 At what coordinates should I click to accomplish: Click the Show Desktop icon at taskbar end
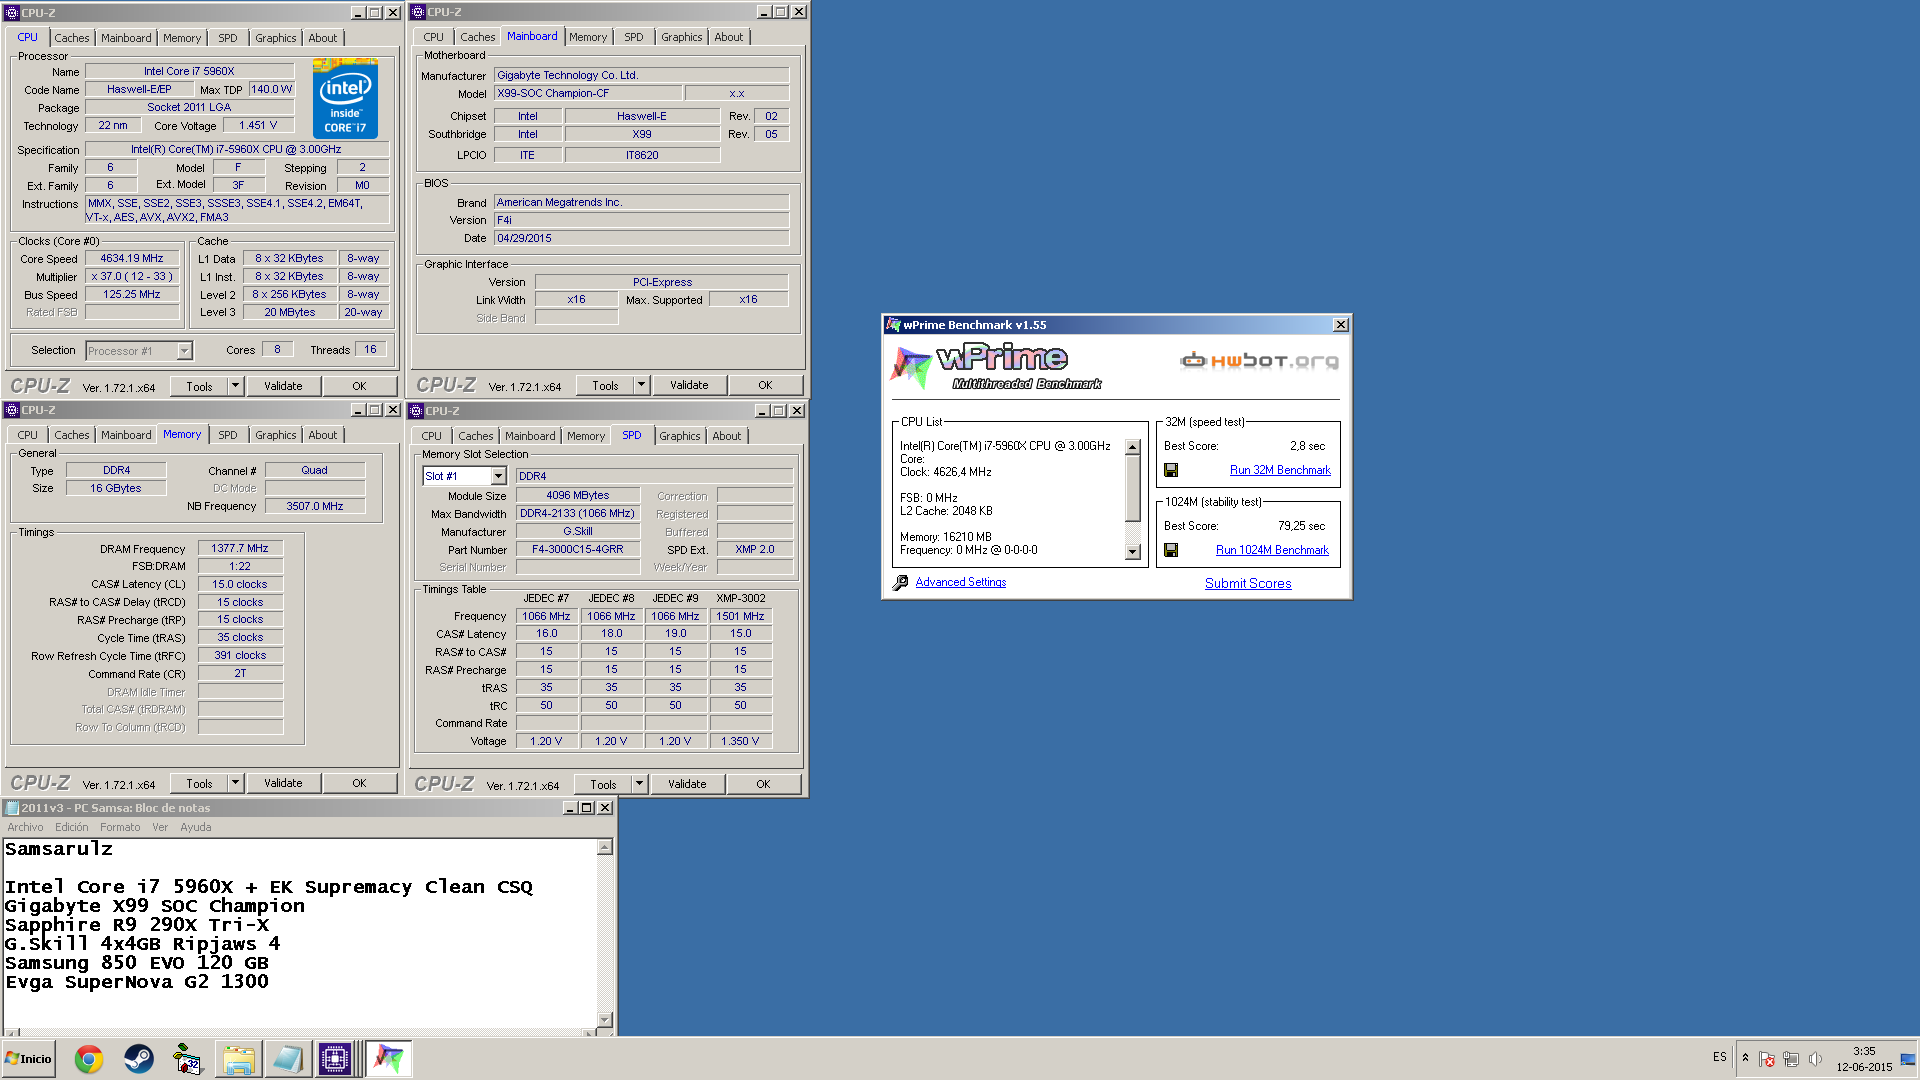click(1908, 1059)
